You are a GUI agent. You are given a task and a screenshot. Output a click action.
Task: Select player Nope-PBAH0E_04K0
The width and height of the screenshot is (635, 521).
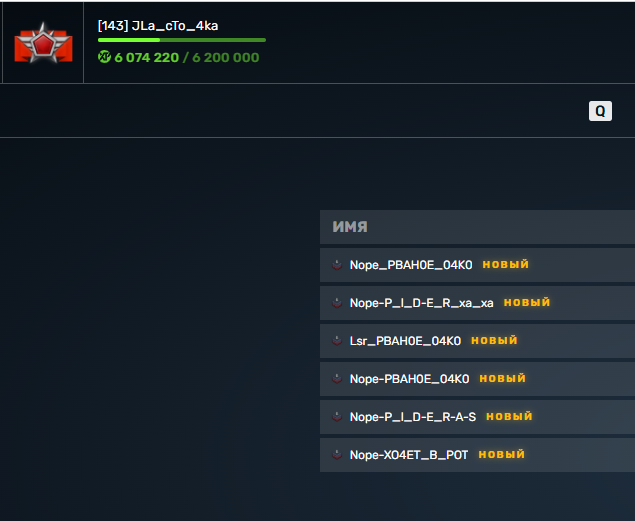point(409,379)
